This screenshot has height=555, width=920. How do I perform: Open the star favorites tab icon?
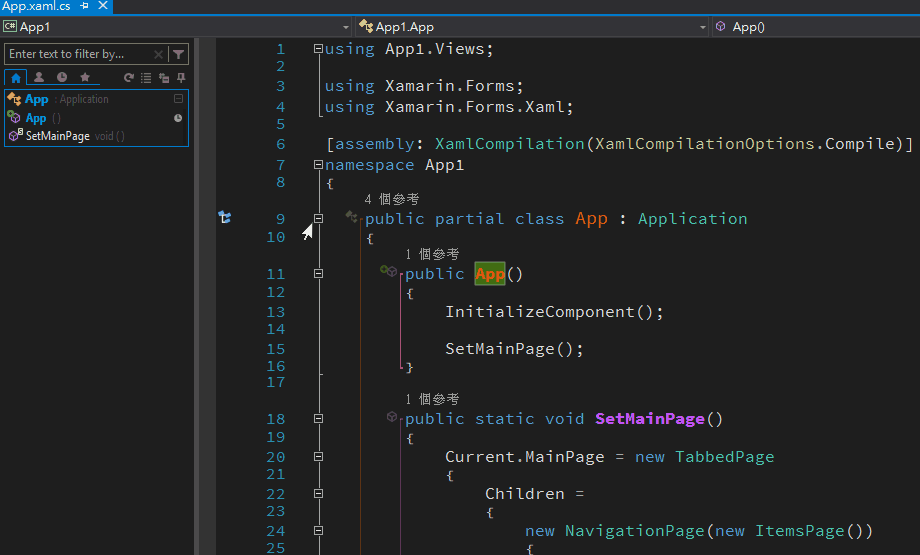[85, 77]
